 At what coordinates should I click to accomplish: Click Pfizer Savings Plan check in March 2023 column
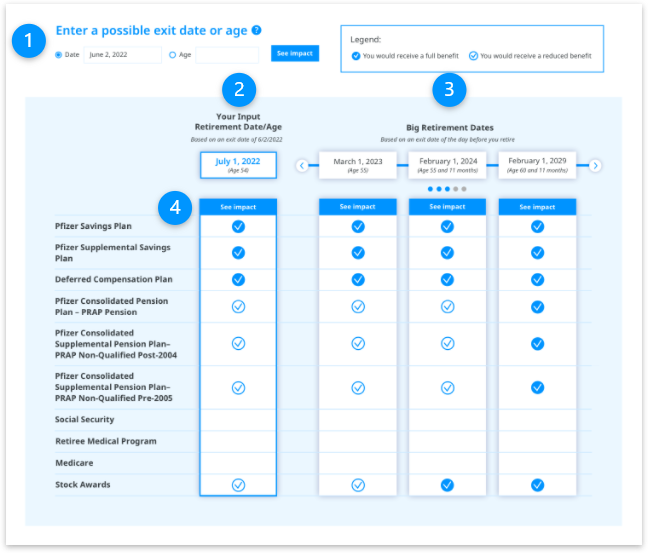point(358,226)
